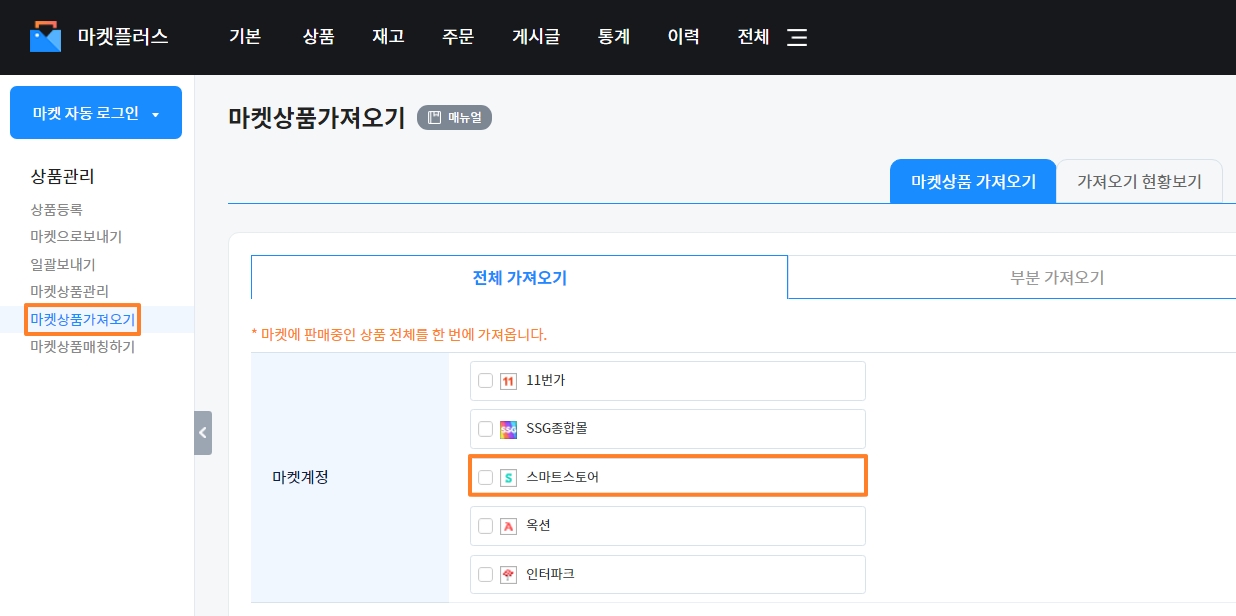Click the 스마트스토어 label text

[x=562, y=478]
